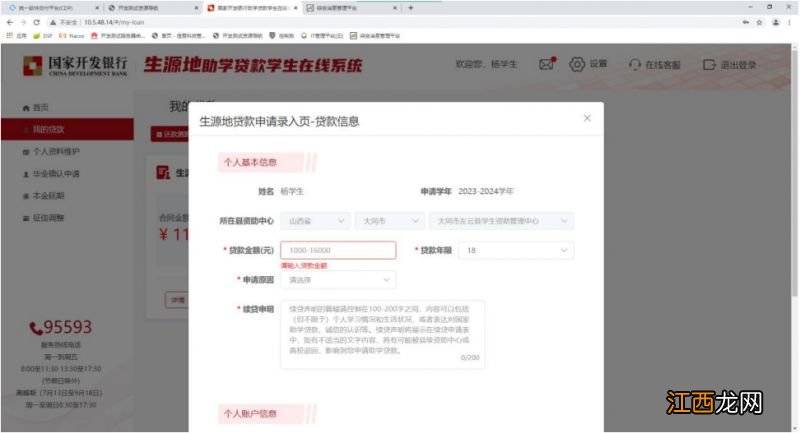Click the red button under 我的贷款 heading

(170, 134)
